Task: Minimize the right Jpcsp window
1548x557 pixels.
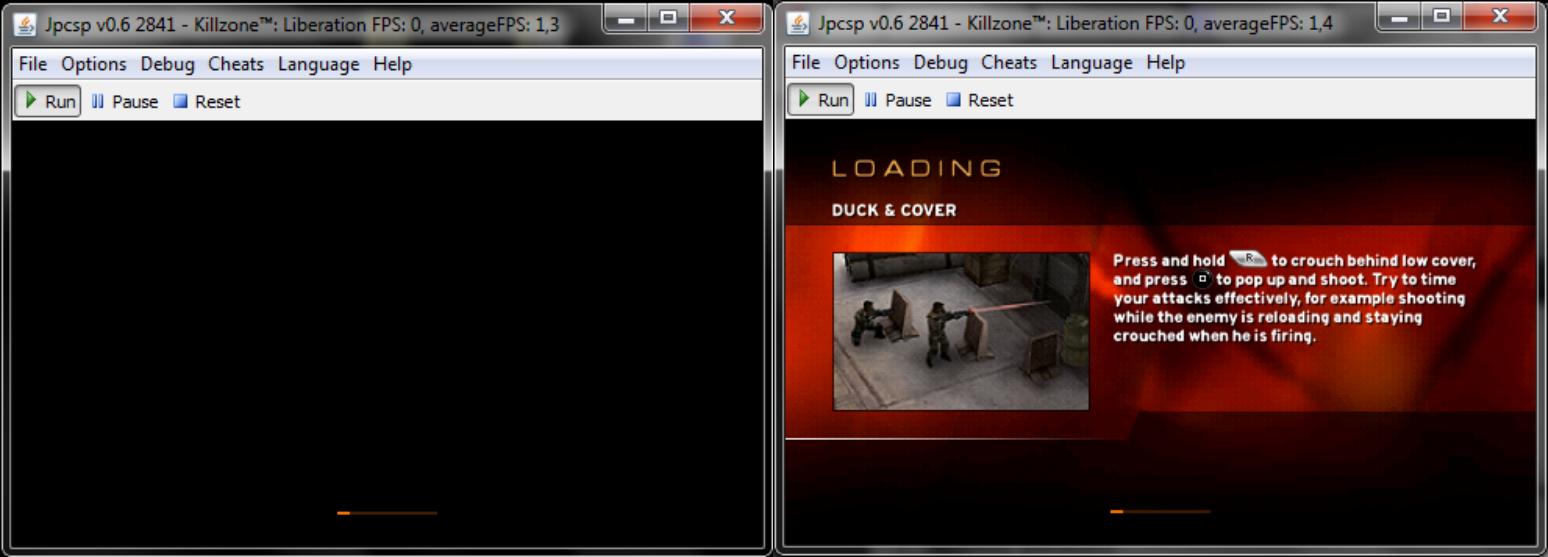Action: click(x=1397, y=15)
